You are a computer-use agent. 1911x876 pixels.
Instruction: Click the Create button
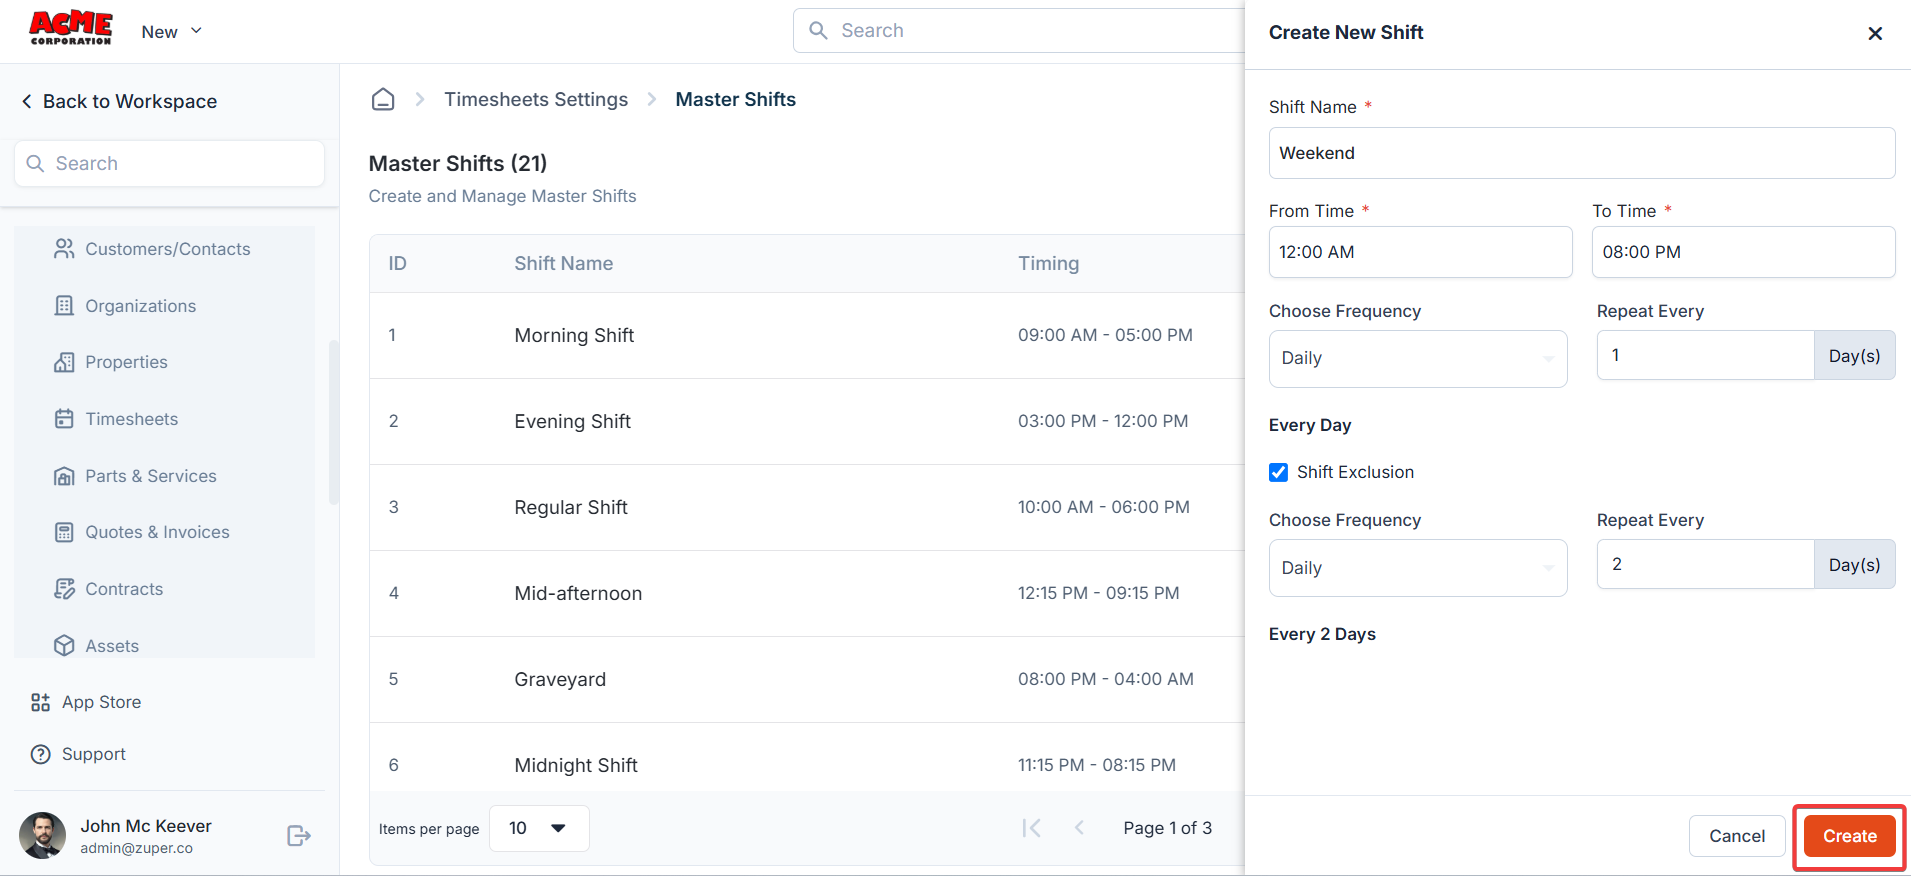tap(1850, 836)
